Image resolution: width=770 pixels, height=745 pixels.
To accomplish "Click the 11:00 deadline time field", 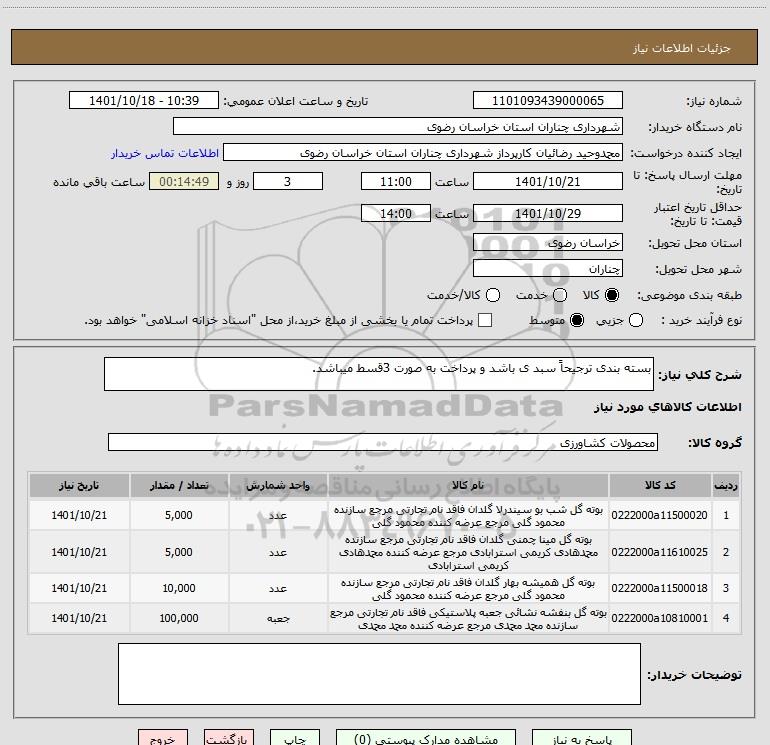I will coord(396,181).
